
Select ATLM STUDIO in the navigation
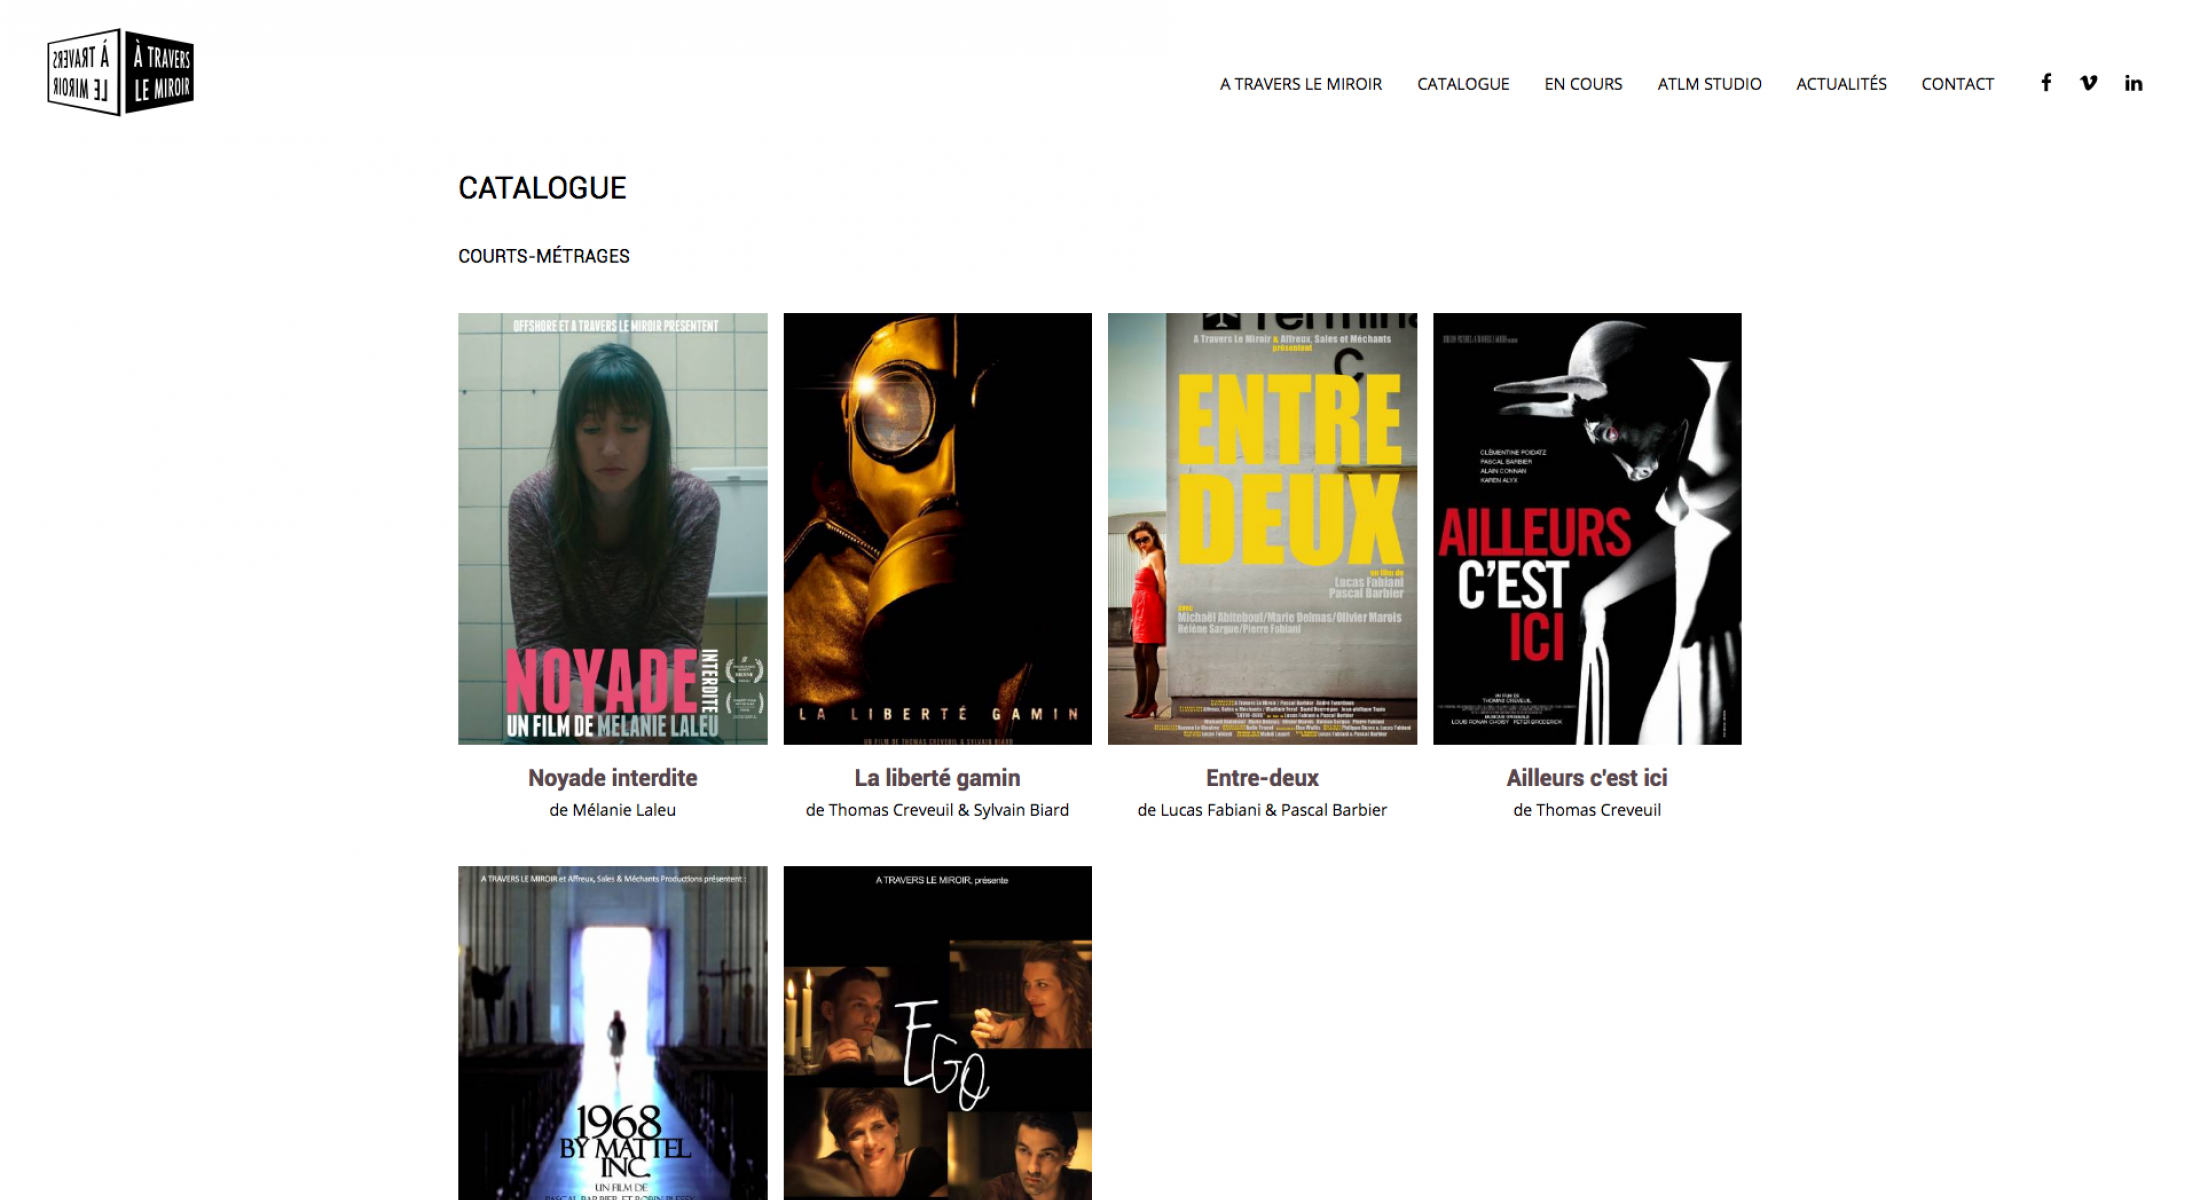1709,84
